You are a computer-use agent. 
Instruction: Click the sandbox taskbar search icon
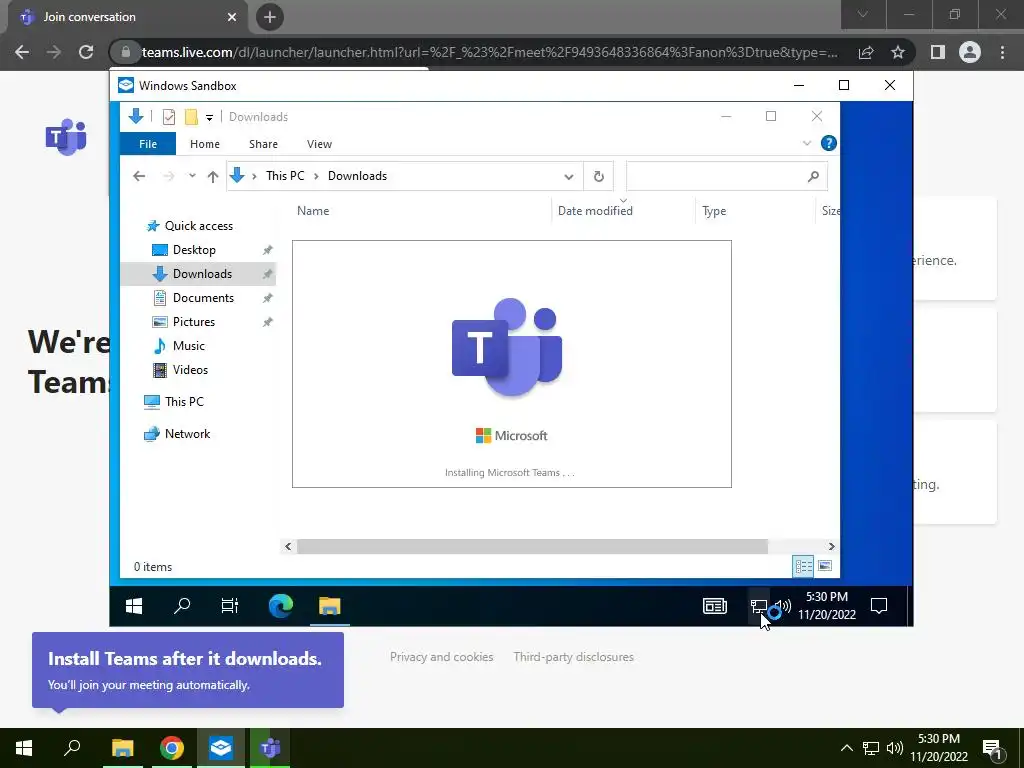coord(182,606)
